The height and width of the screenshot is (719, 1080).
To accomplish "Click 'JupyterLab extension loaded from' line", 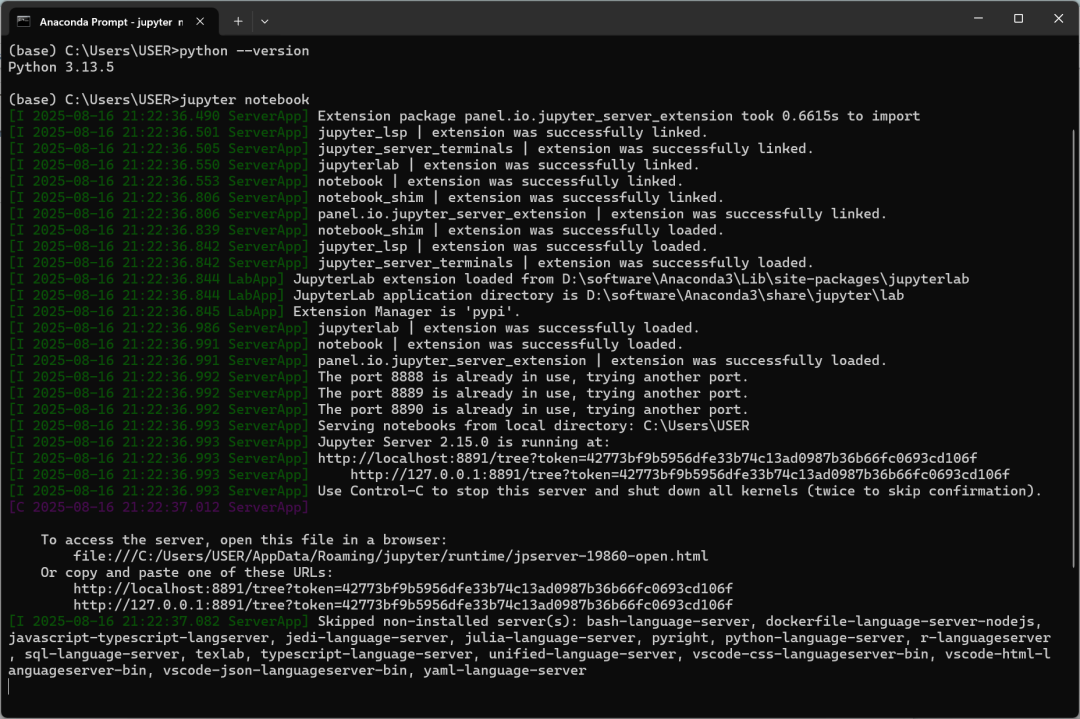I will 631,280.
